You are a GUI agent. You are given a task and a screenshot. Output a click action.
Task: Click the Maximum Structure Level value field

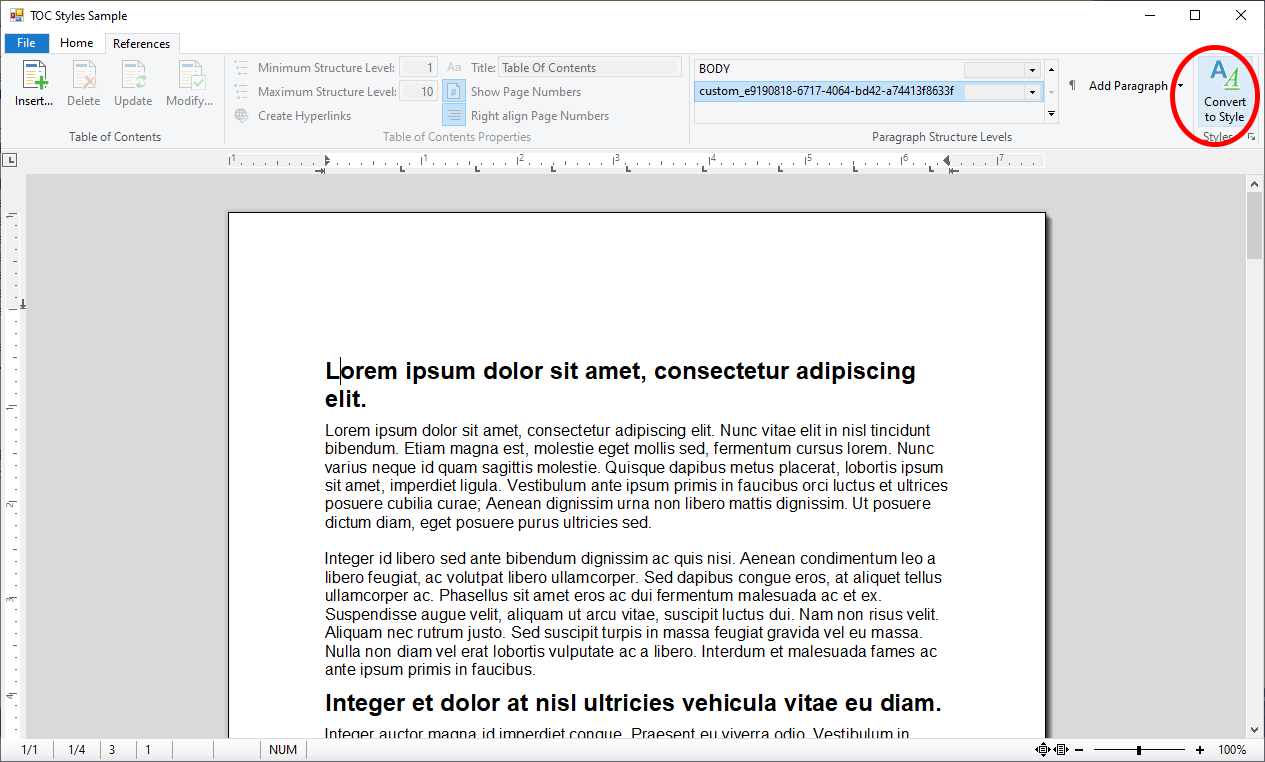pyautogui.click(x=418, y=92)
